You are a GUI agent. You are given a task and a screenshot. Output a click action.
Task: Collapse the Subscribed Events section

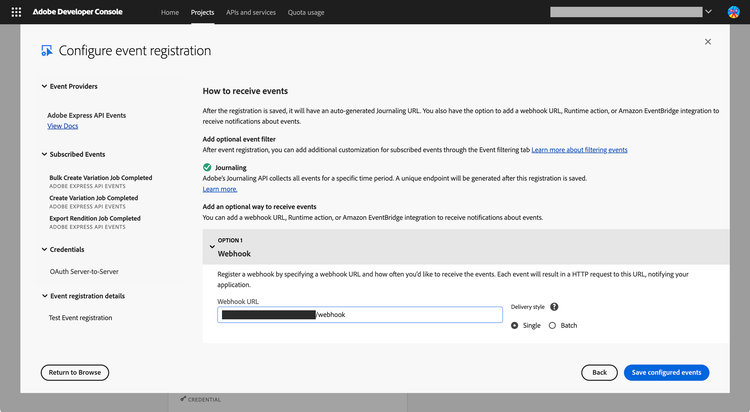(44, 154)
